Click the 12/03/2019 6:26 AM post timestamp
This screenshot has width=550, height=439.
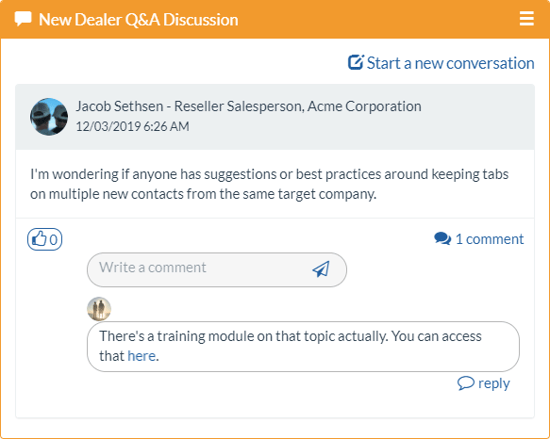133,127
